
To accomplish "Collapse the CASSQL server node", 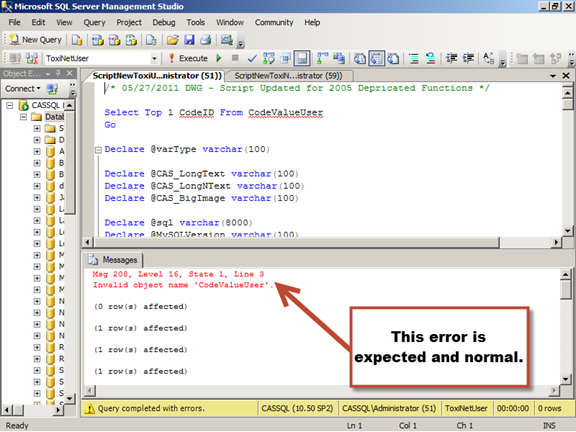I will pyautogui.click(x=10, y=105).
